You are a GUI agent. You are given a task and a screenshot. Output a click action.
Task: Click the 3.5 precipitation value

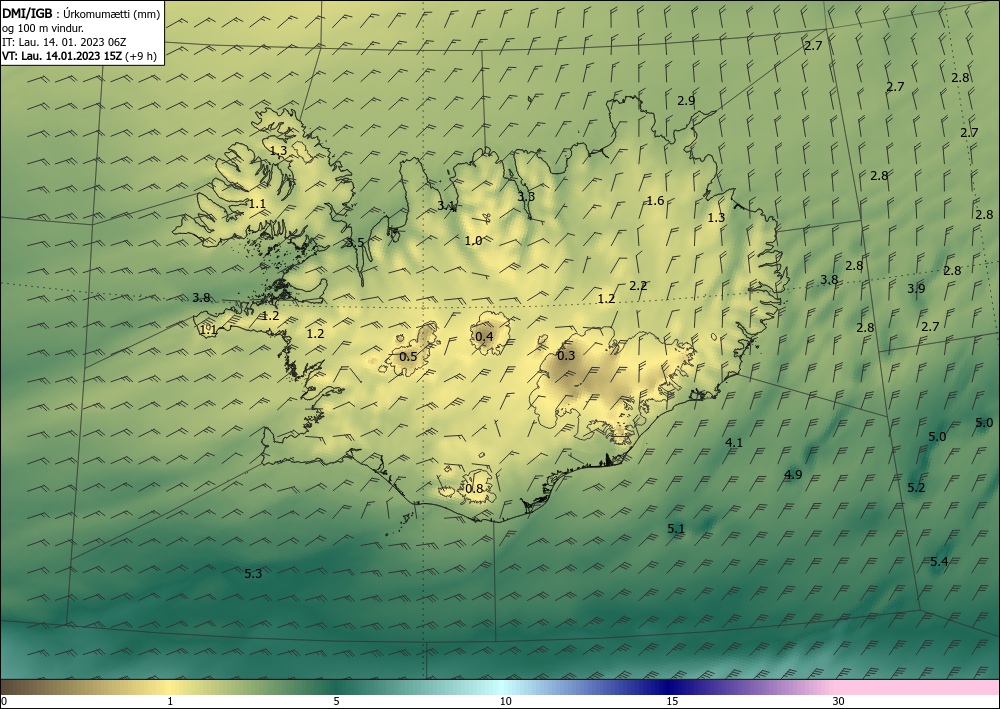pyautogui.click(x=355, y=242)
